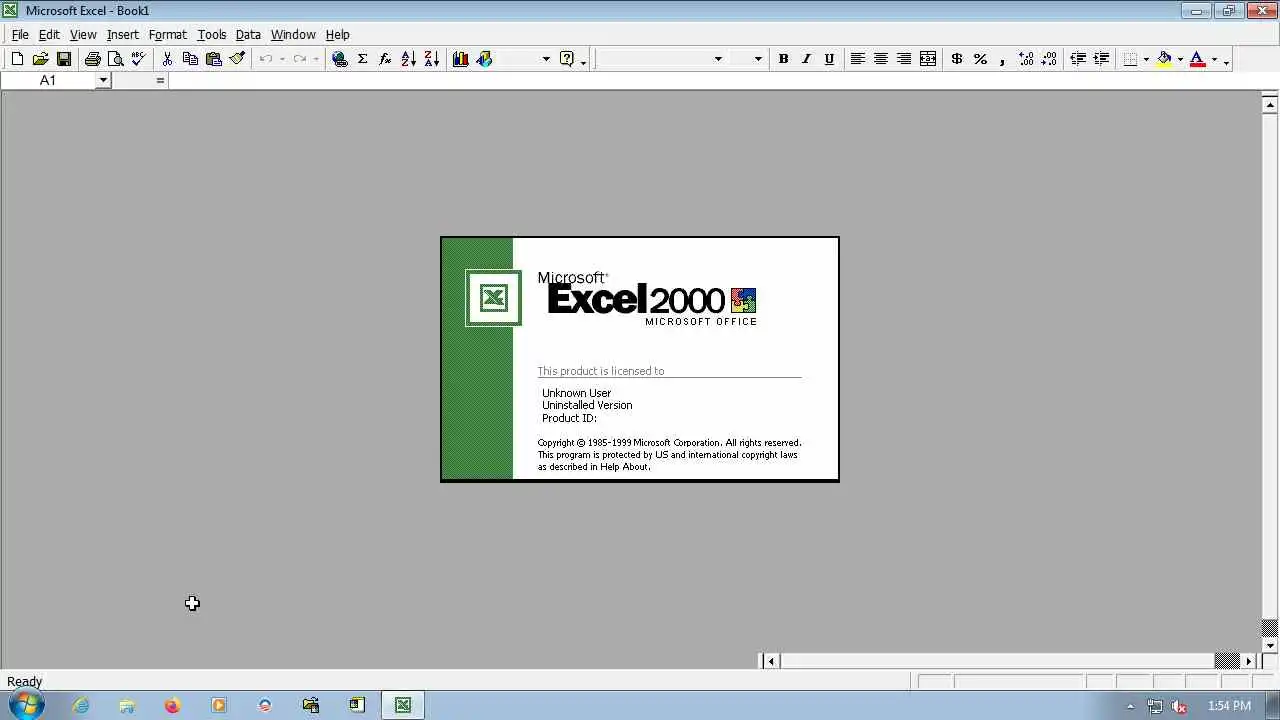Click the New workbook icon
Screen dimensions: 1280x720
point(17,59)
